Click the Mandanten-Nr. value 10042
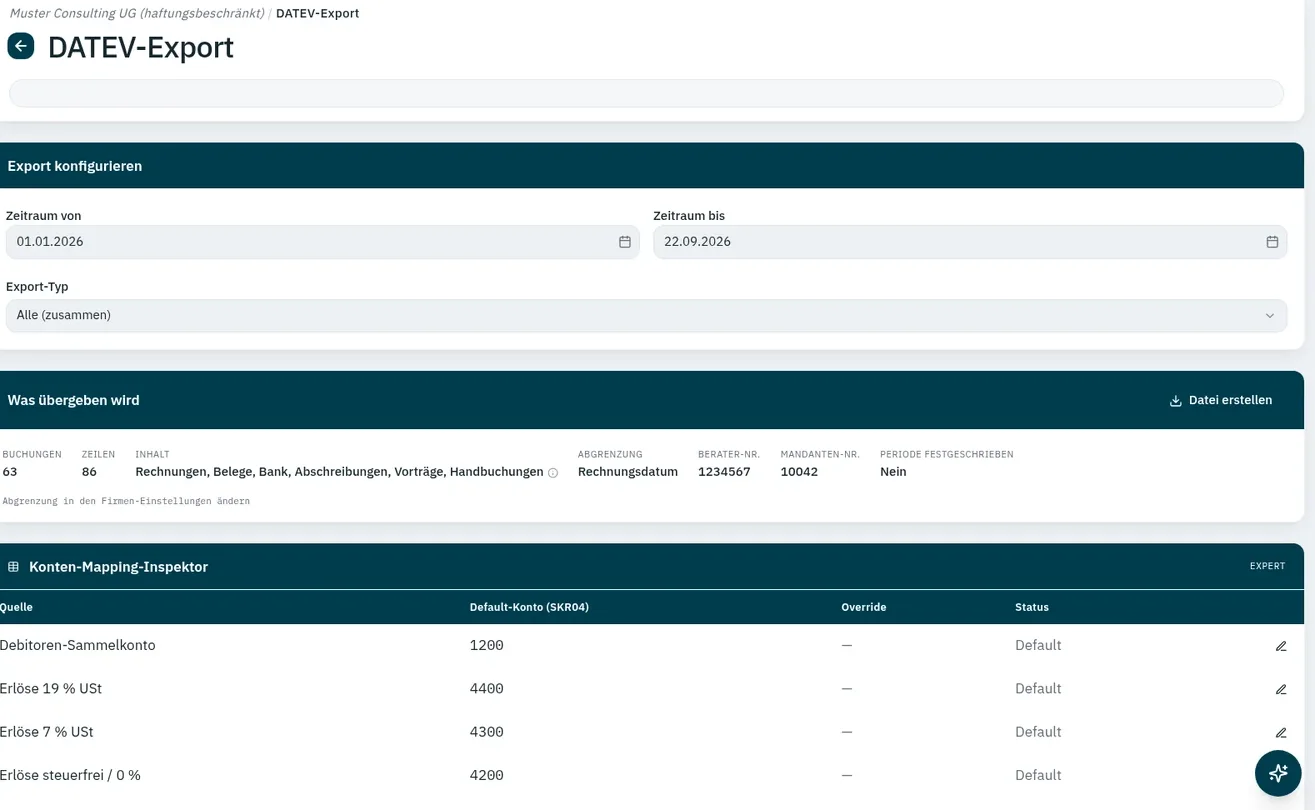 click(x=799, y=472)
